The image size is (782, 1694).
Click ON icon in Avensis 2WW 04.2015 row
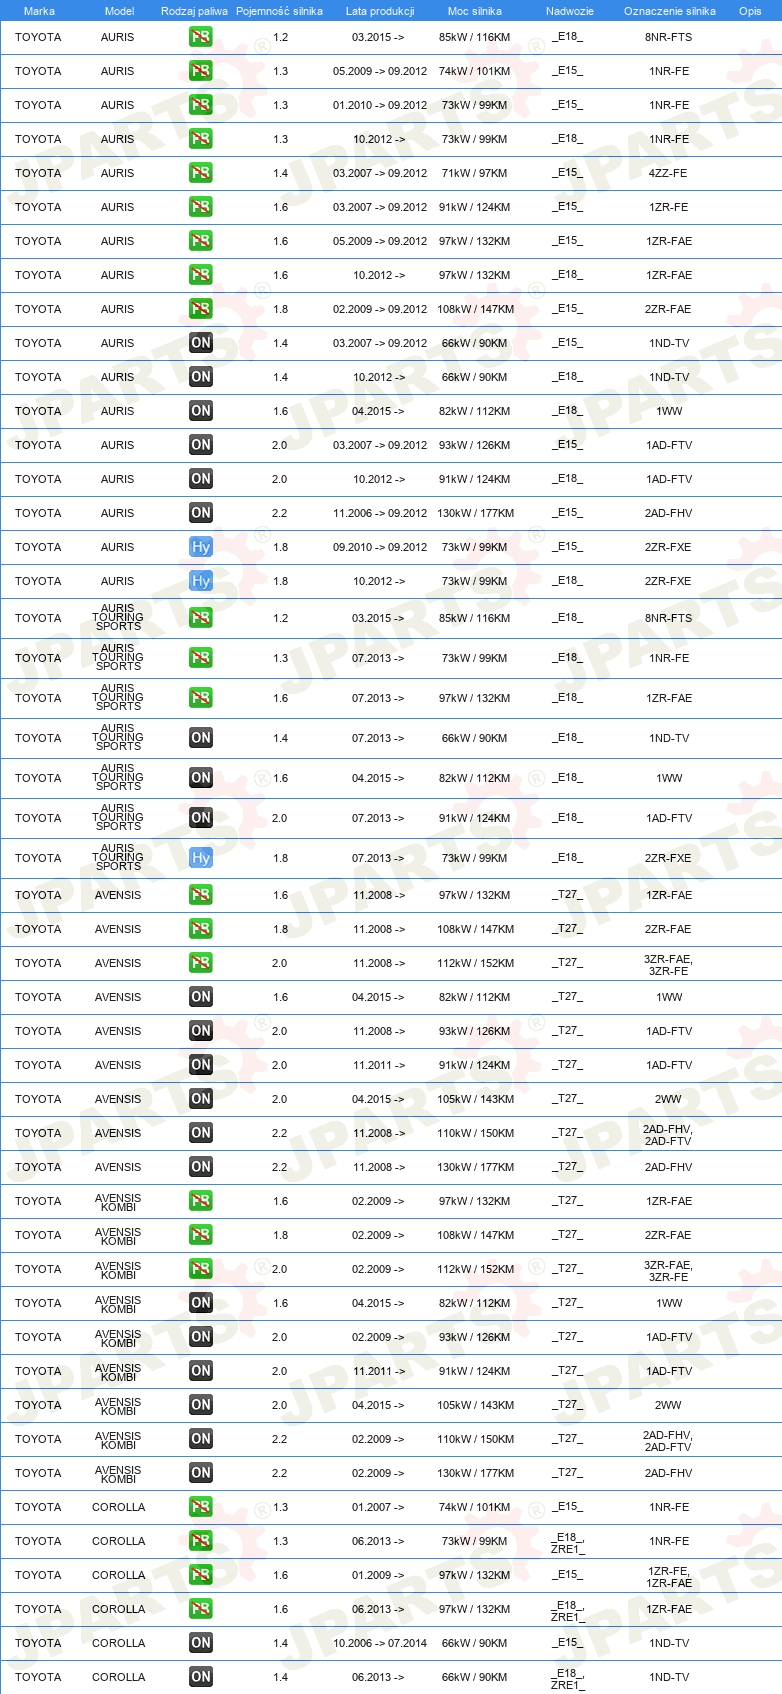point(201,1099)
